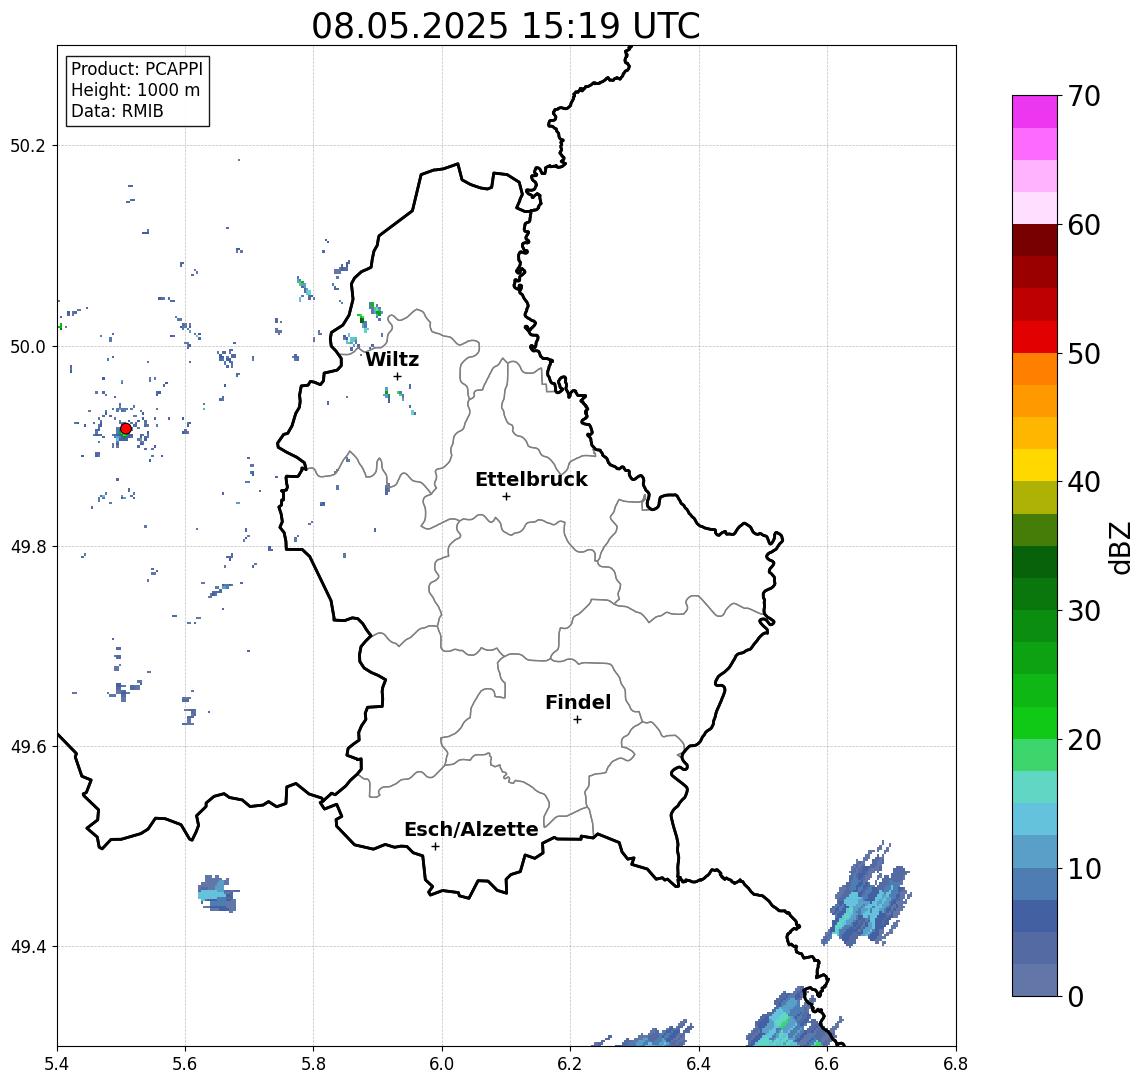Click the longitude 5.6 axis label
This screenshot has height=1084, width=1145.
[185, 1064]
